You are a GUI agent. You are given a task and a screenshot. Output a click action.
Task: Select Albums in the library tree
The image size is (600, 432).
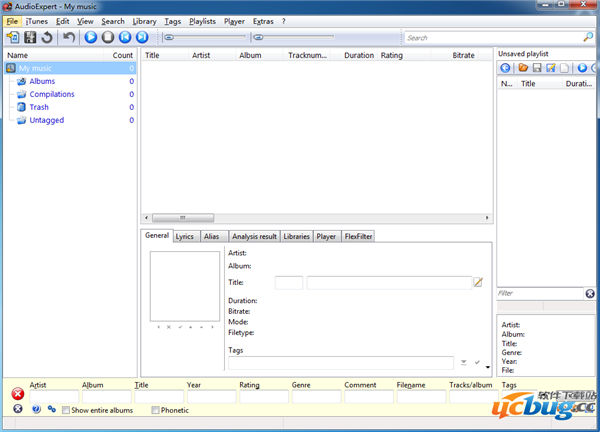point(42,81)
